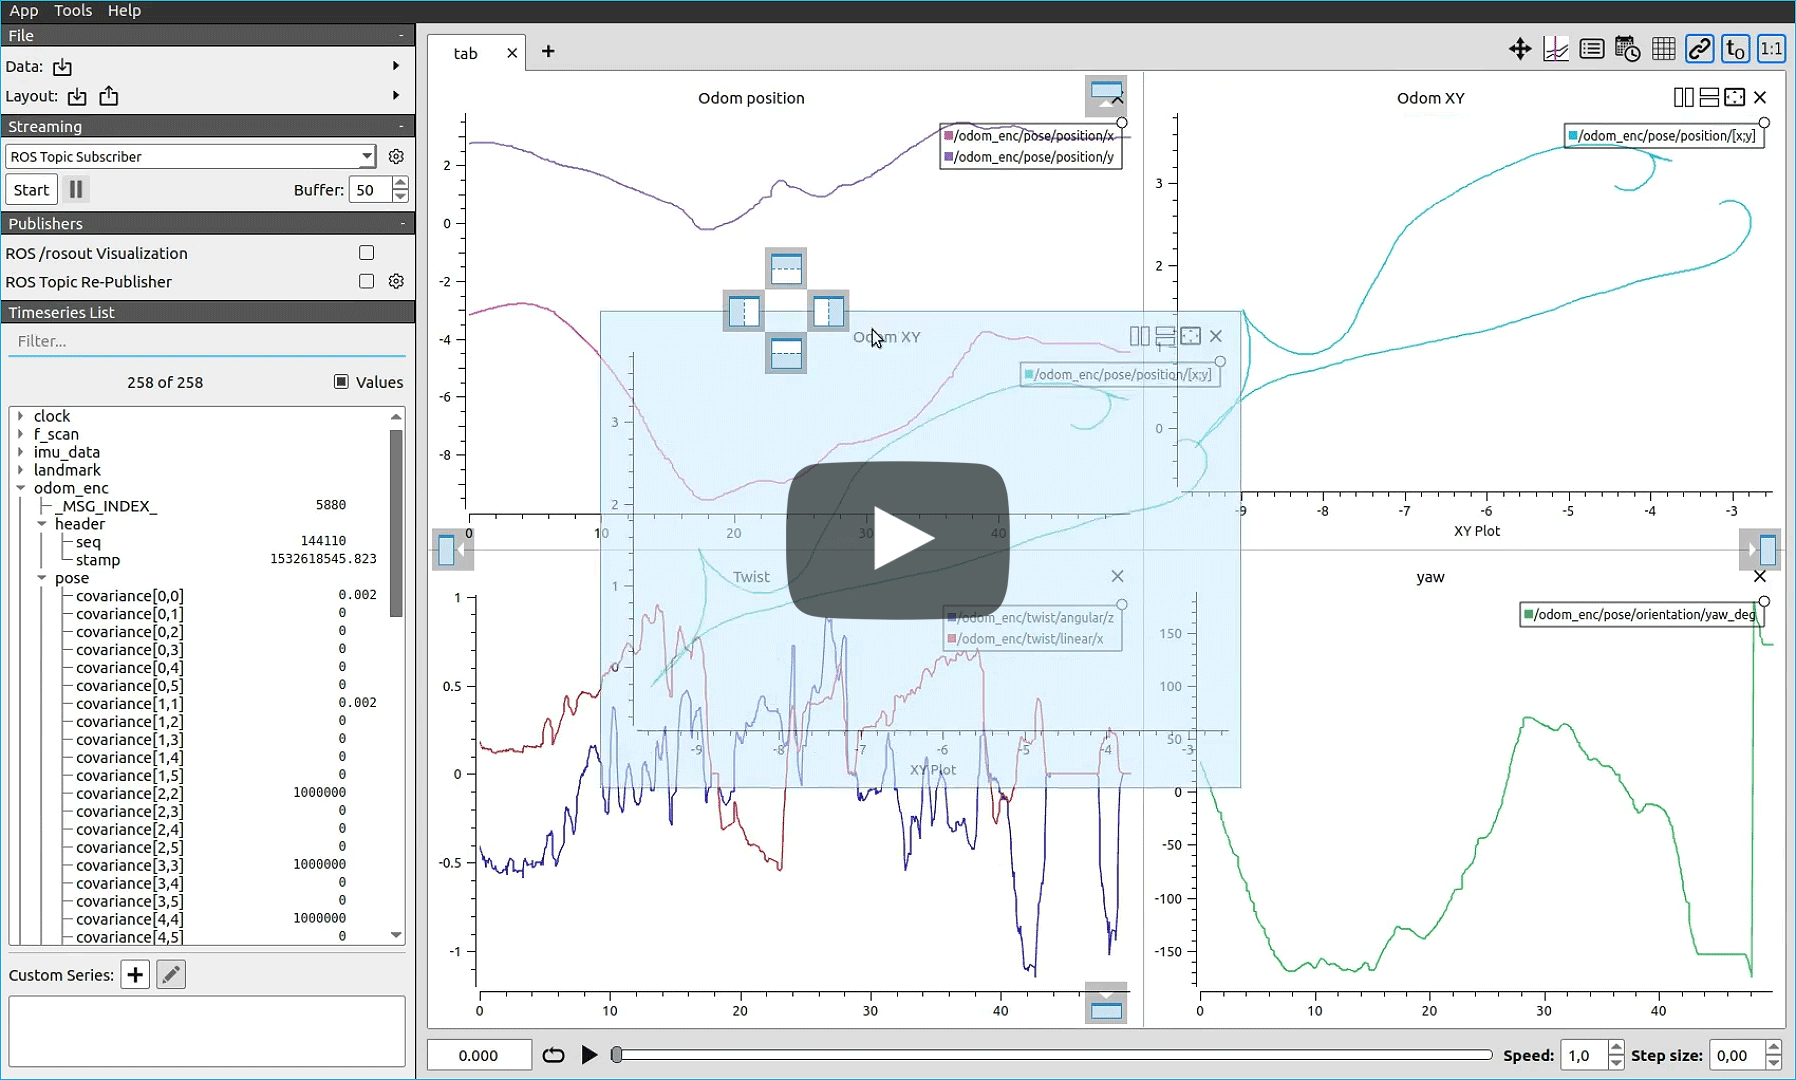The height and width of the screenshot is (1080, 1796).
Task: Click the link axes chain icon
Action: coord(1699,49)
